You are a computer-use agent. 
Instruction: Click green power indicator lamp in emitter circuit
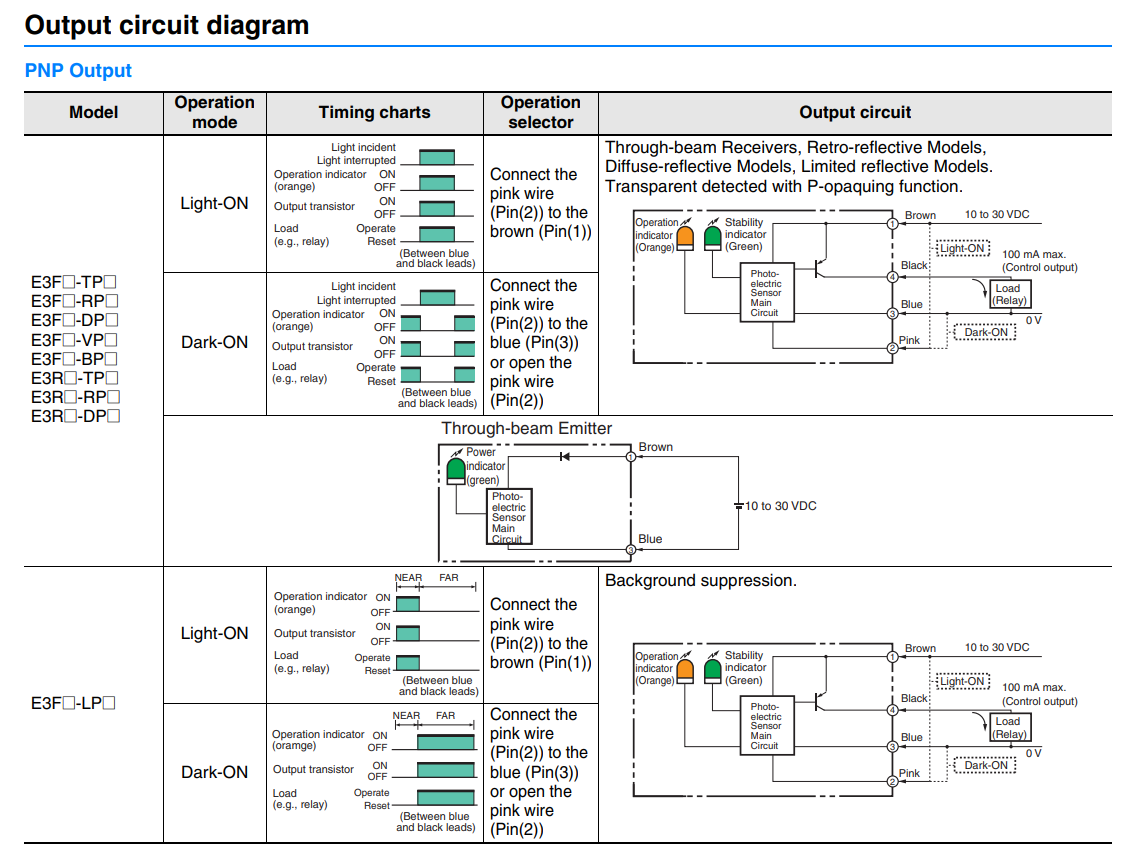[456, 472]
